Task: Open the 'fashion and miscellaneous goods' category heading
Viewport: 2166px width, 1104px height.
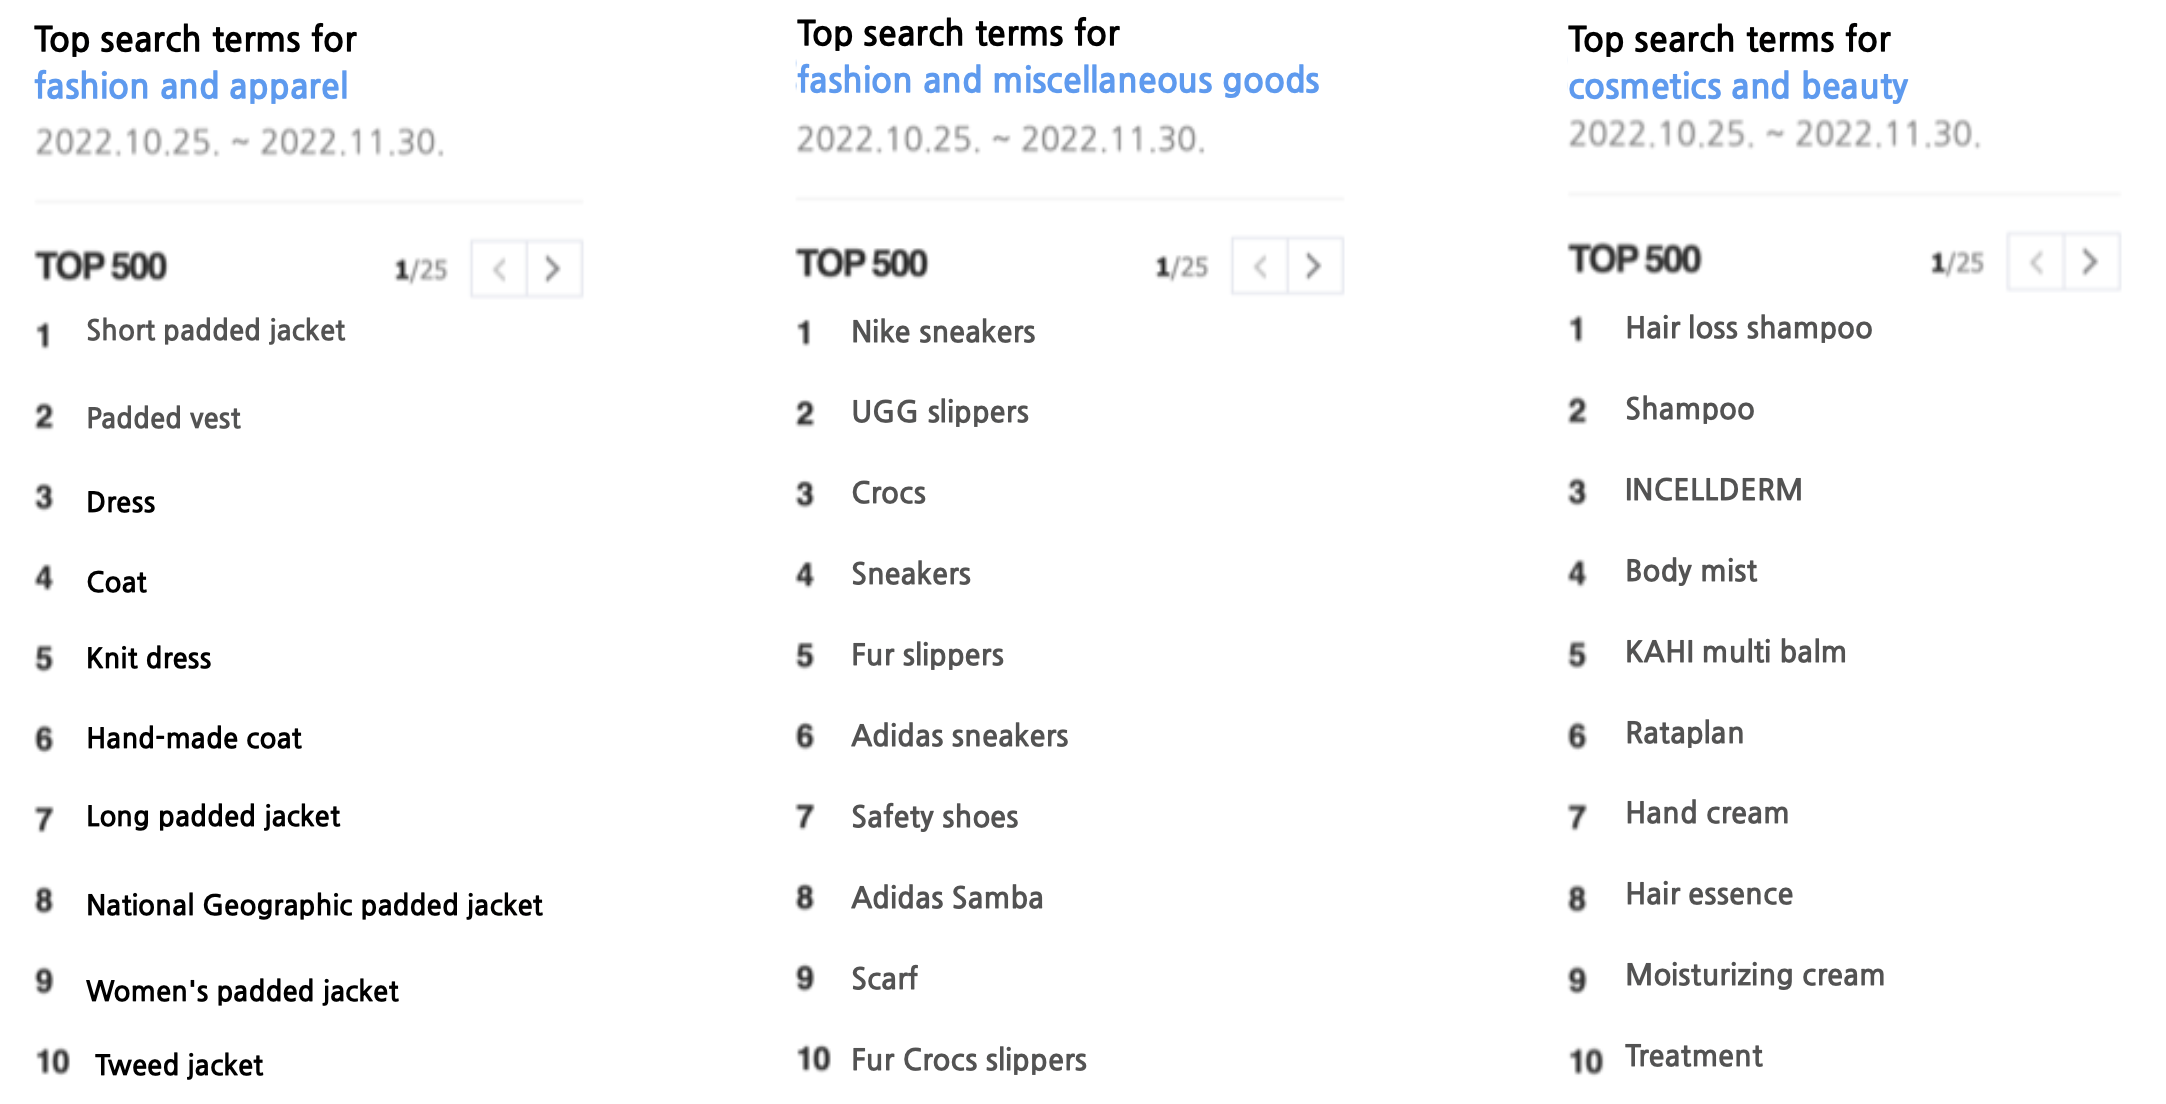Action: tap(1058, 80)
